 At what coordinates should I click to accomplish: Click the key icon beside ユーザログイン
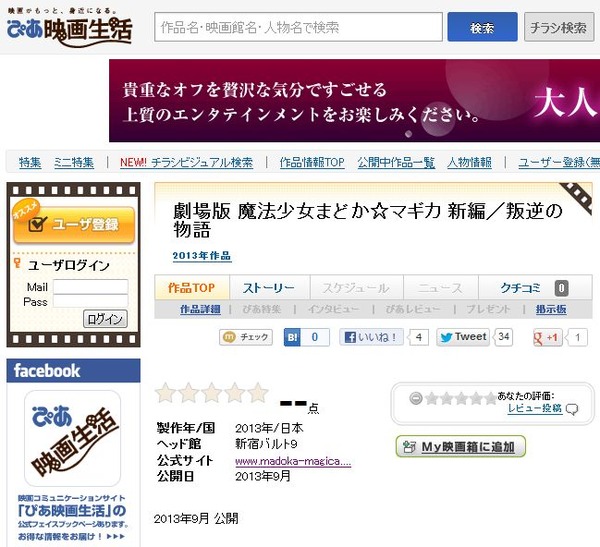click(17, 263)
